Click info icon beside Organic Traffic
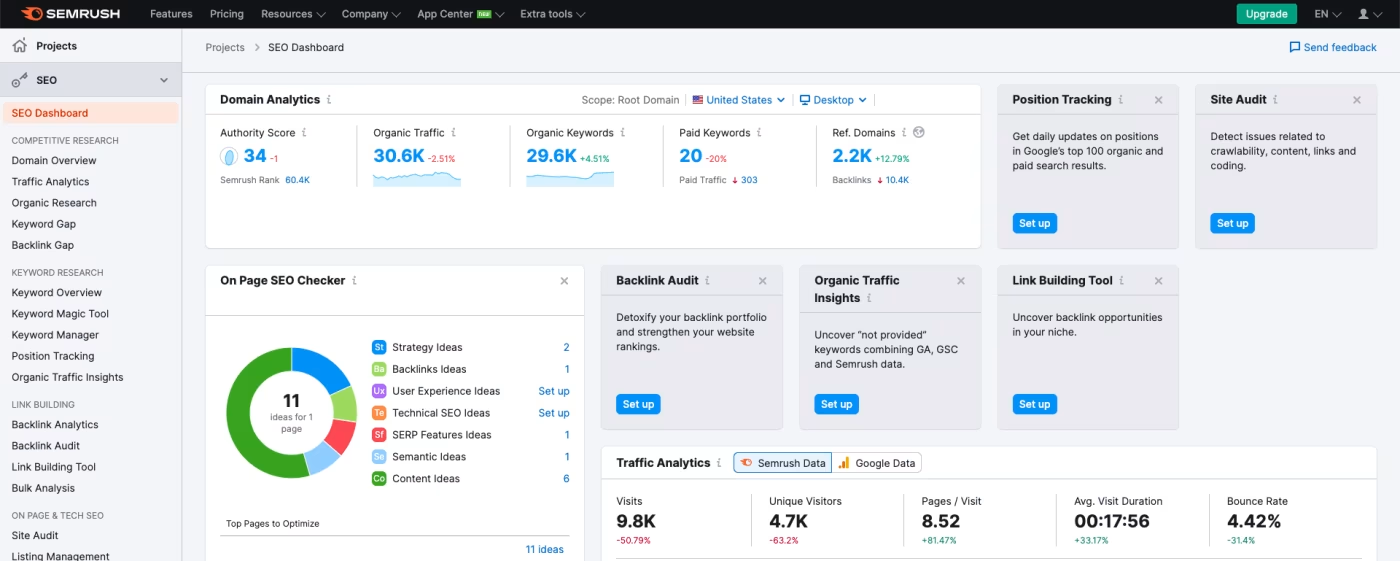Screen dimensions: 1400x561 454,133
